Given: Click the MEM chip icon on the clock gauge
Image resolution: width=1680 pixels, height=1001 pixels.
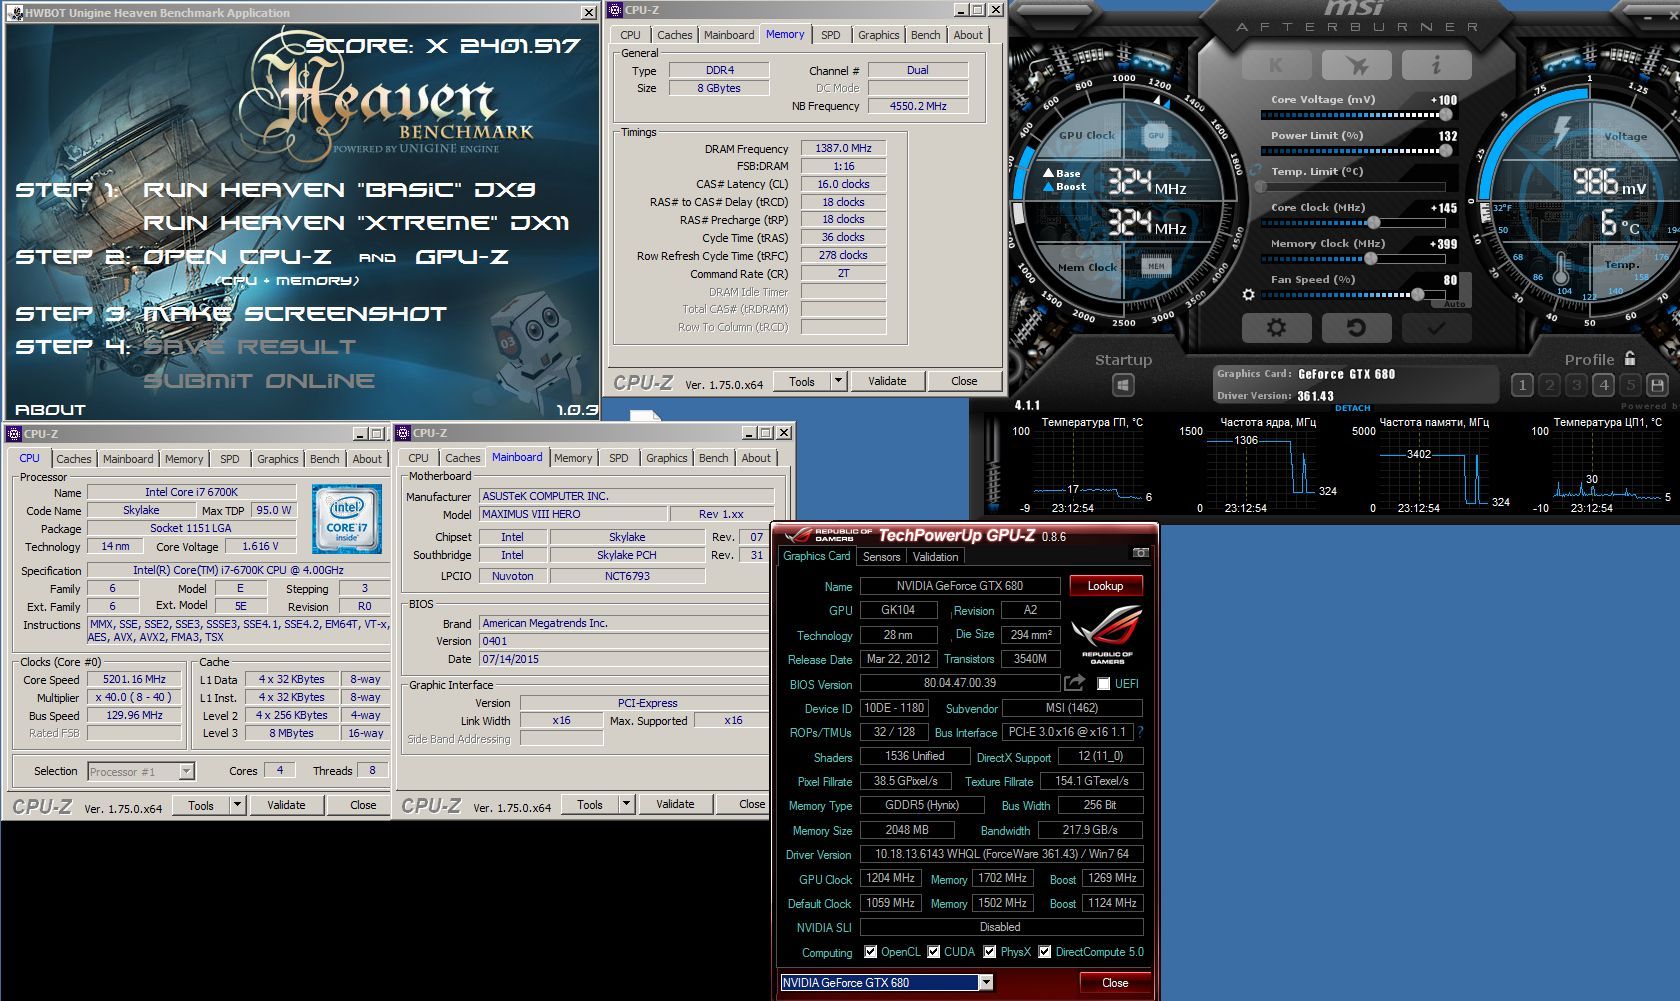Looking at the screenshot, I should (1156, 266).
